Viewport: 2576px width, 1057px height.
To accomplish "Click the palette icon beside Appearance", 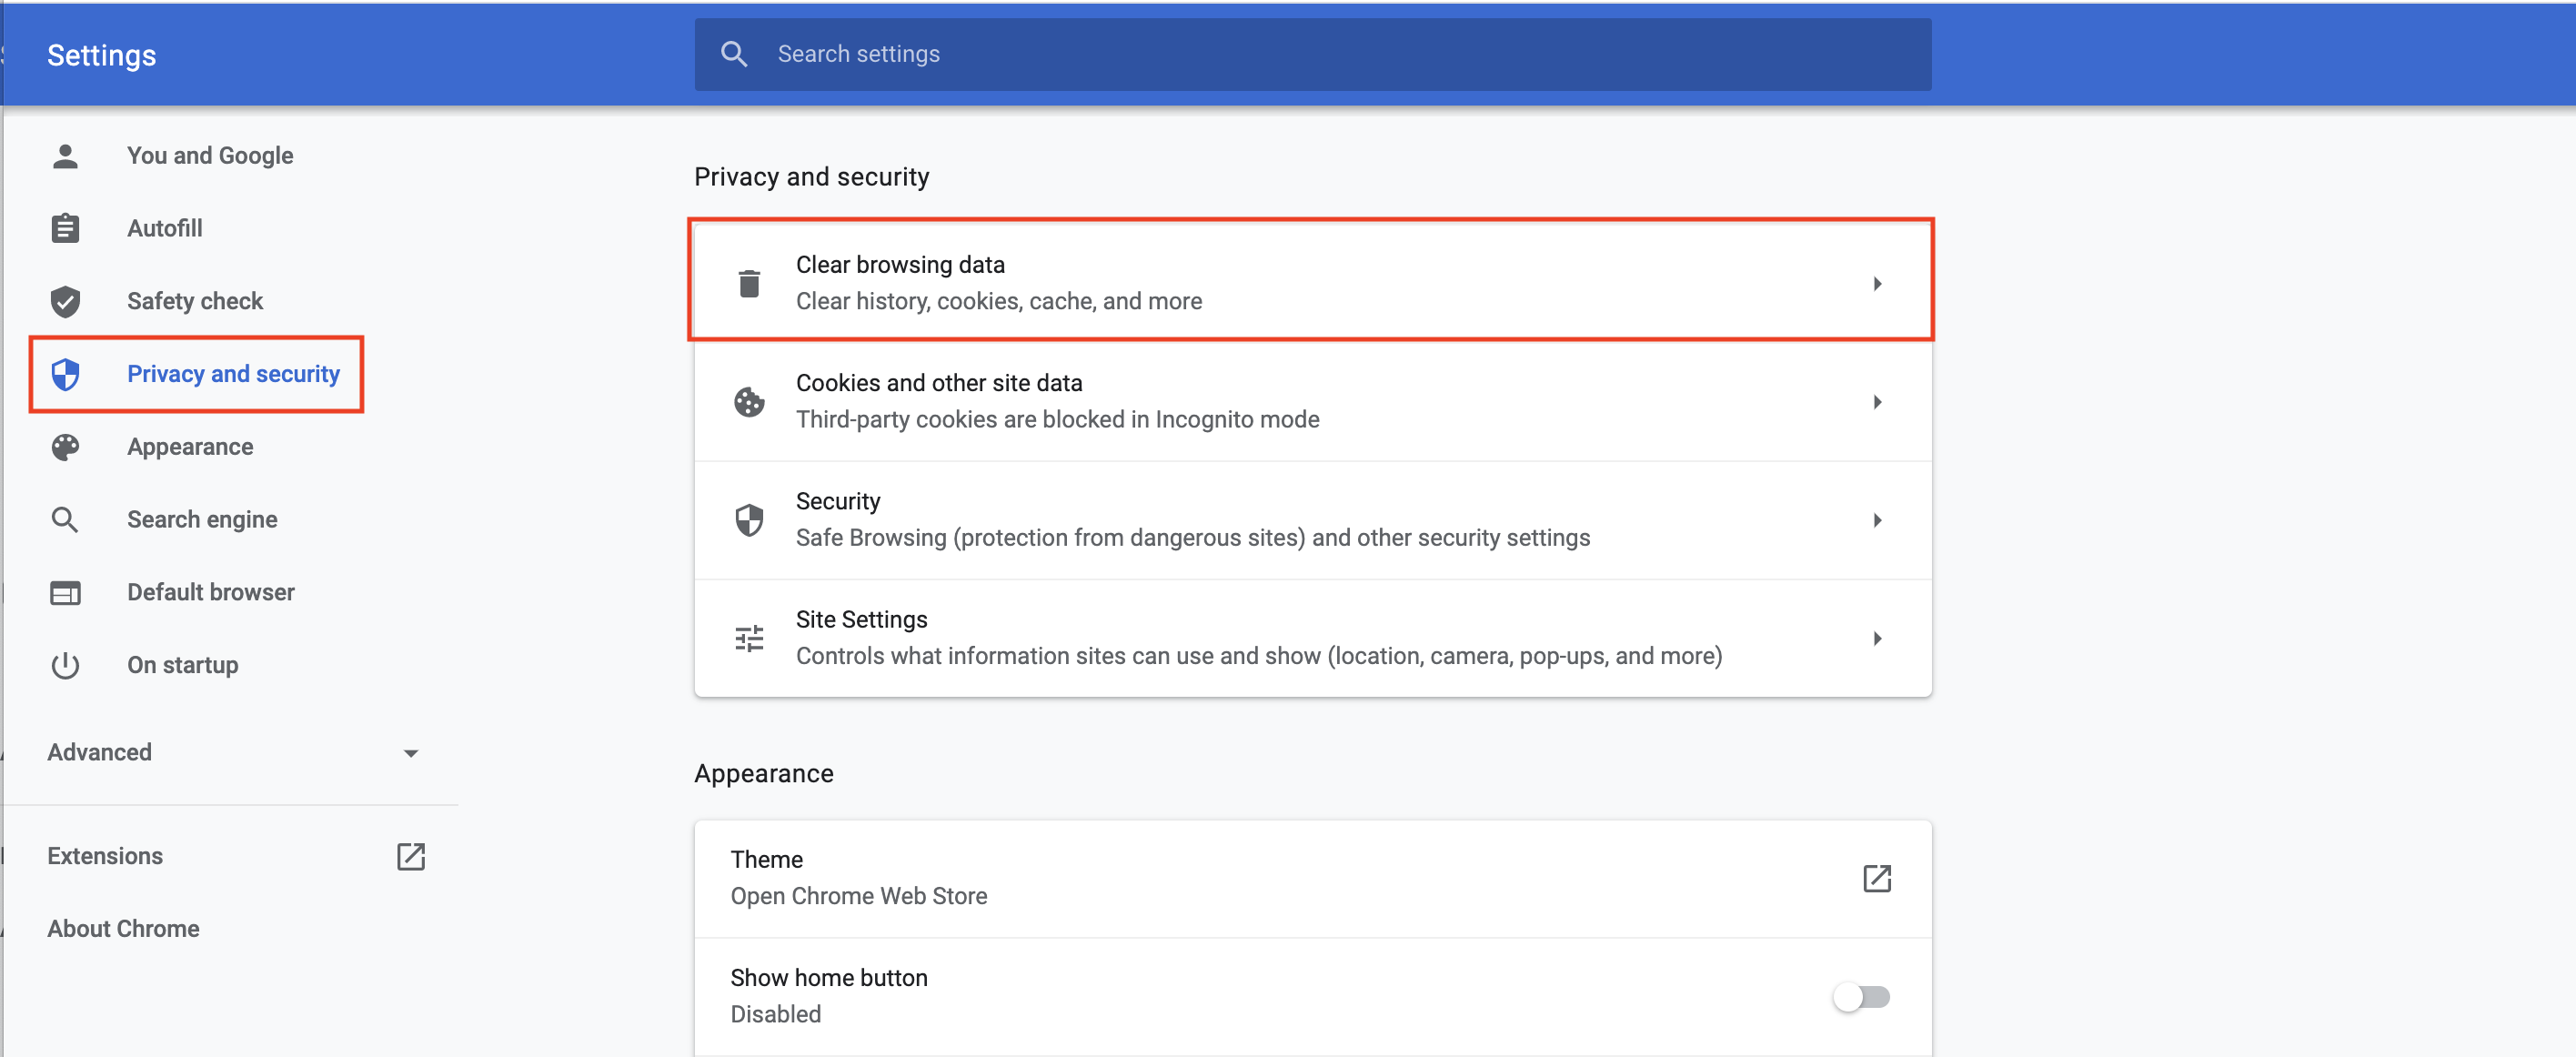I will click(x=65, y=447).
